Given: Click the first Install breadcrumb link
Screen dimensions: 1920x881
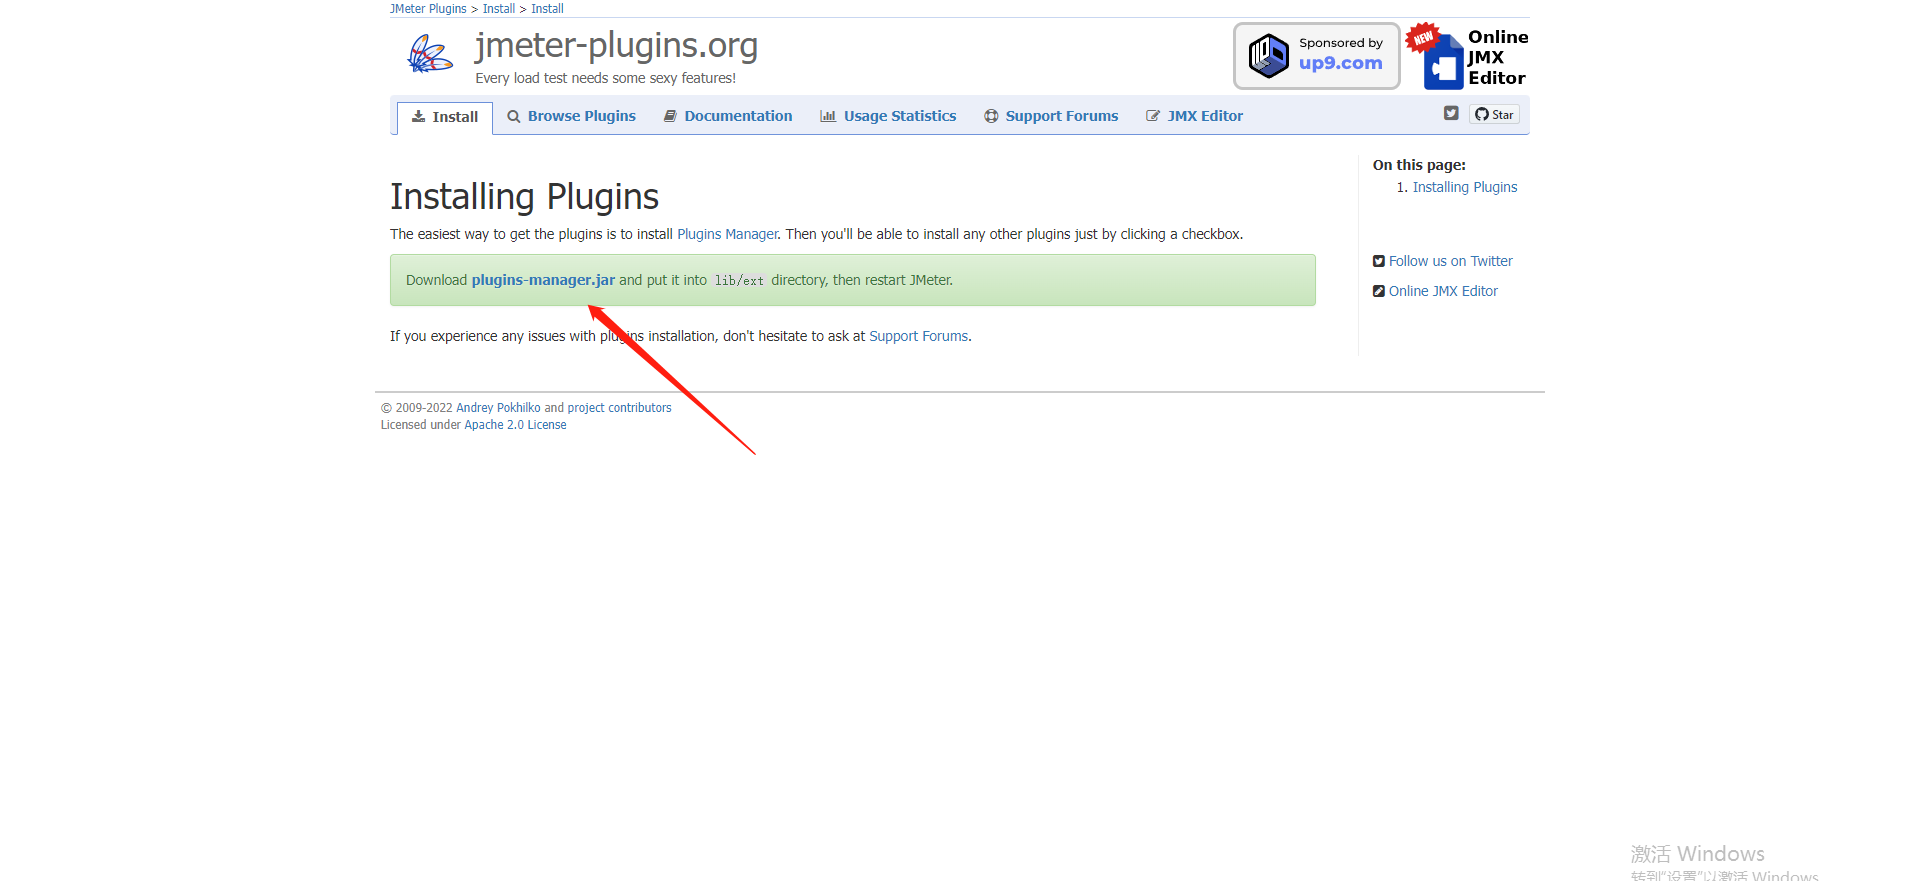Looking at the screenshot, I should pyautogui.click(x=499, y=9).
